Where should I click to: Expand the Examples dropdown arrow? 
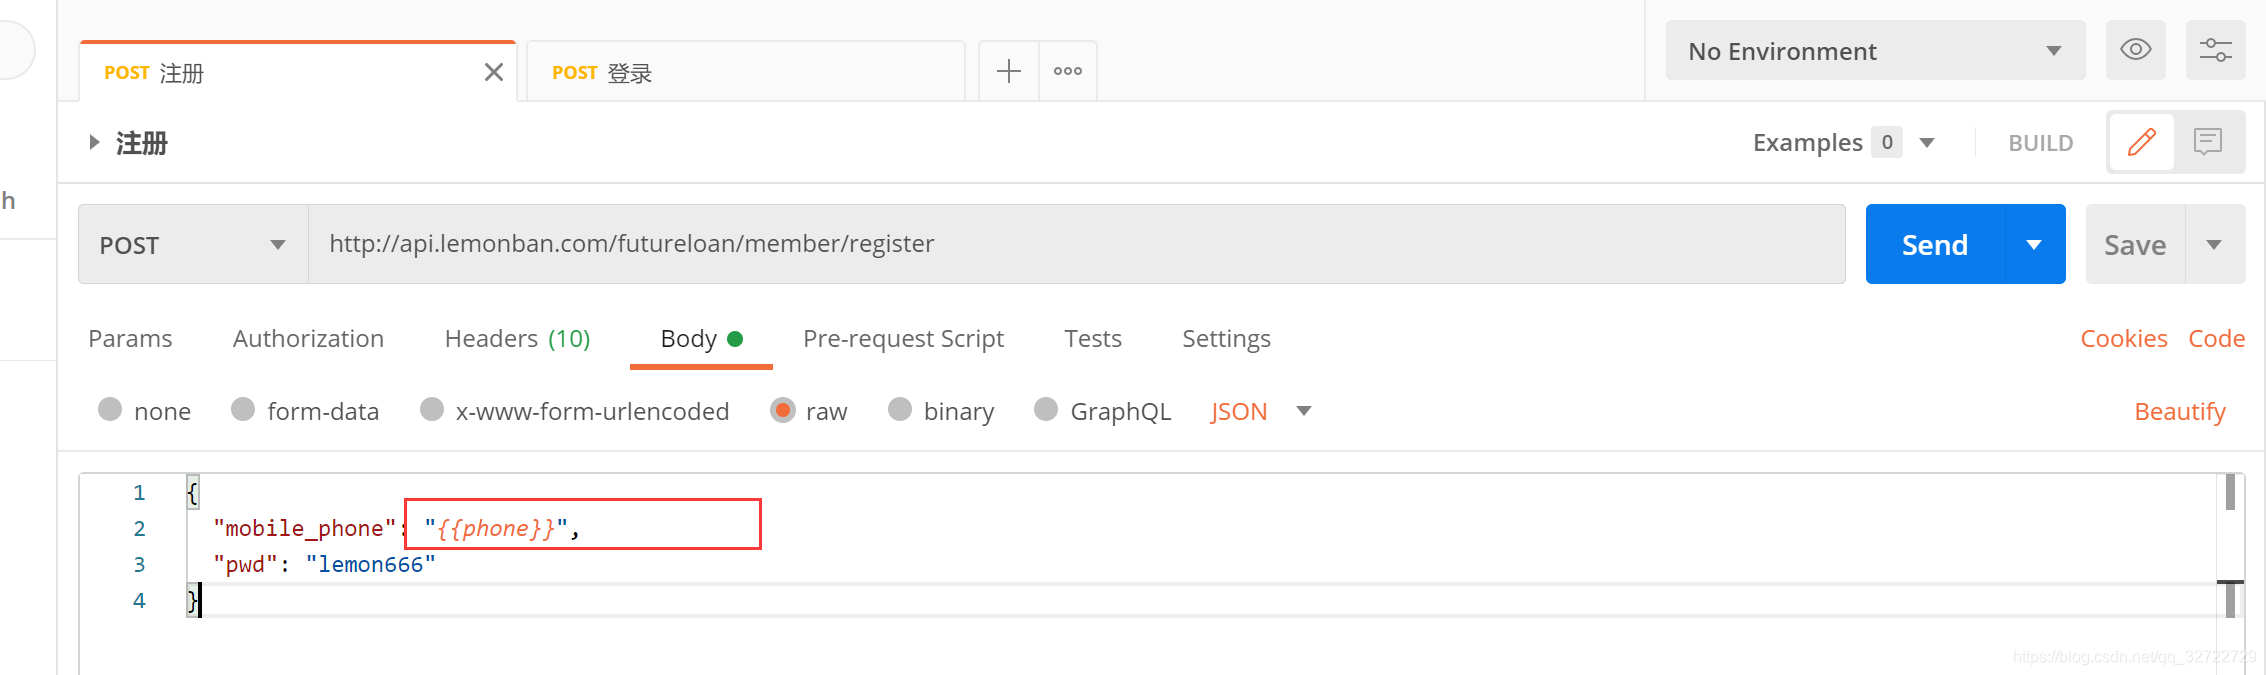[1927, 143]
